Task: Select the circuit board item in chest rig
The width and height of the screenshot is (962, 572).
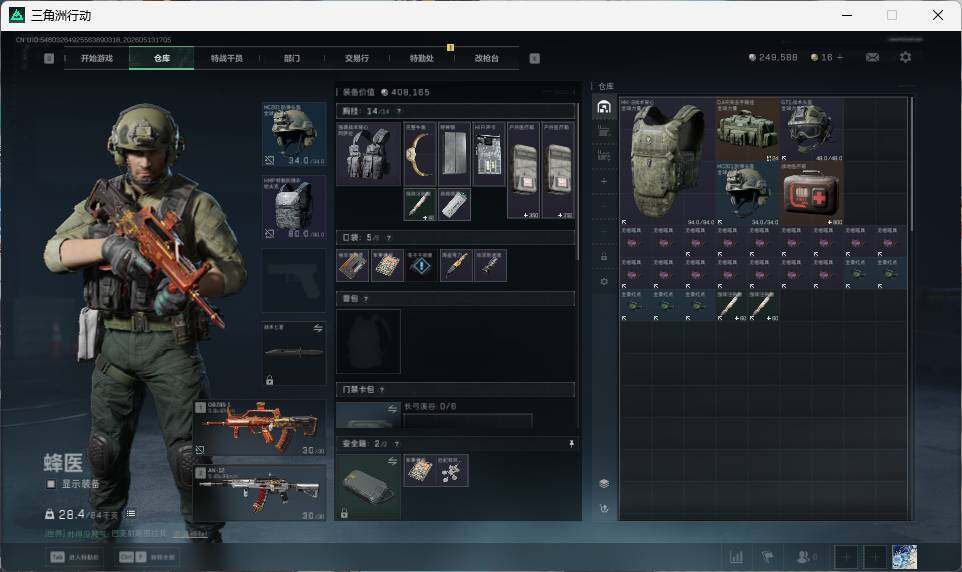Action: (489, 153)
